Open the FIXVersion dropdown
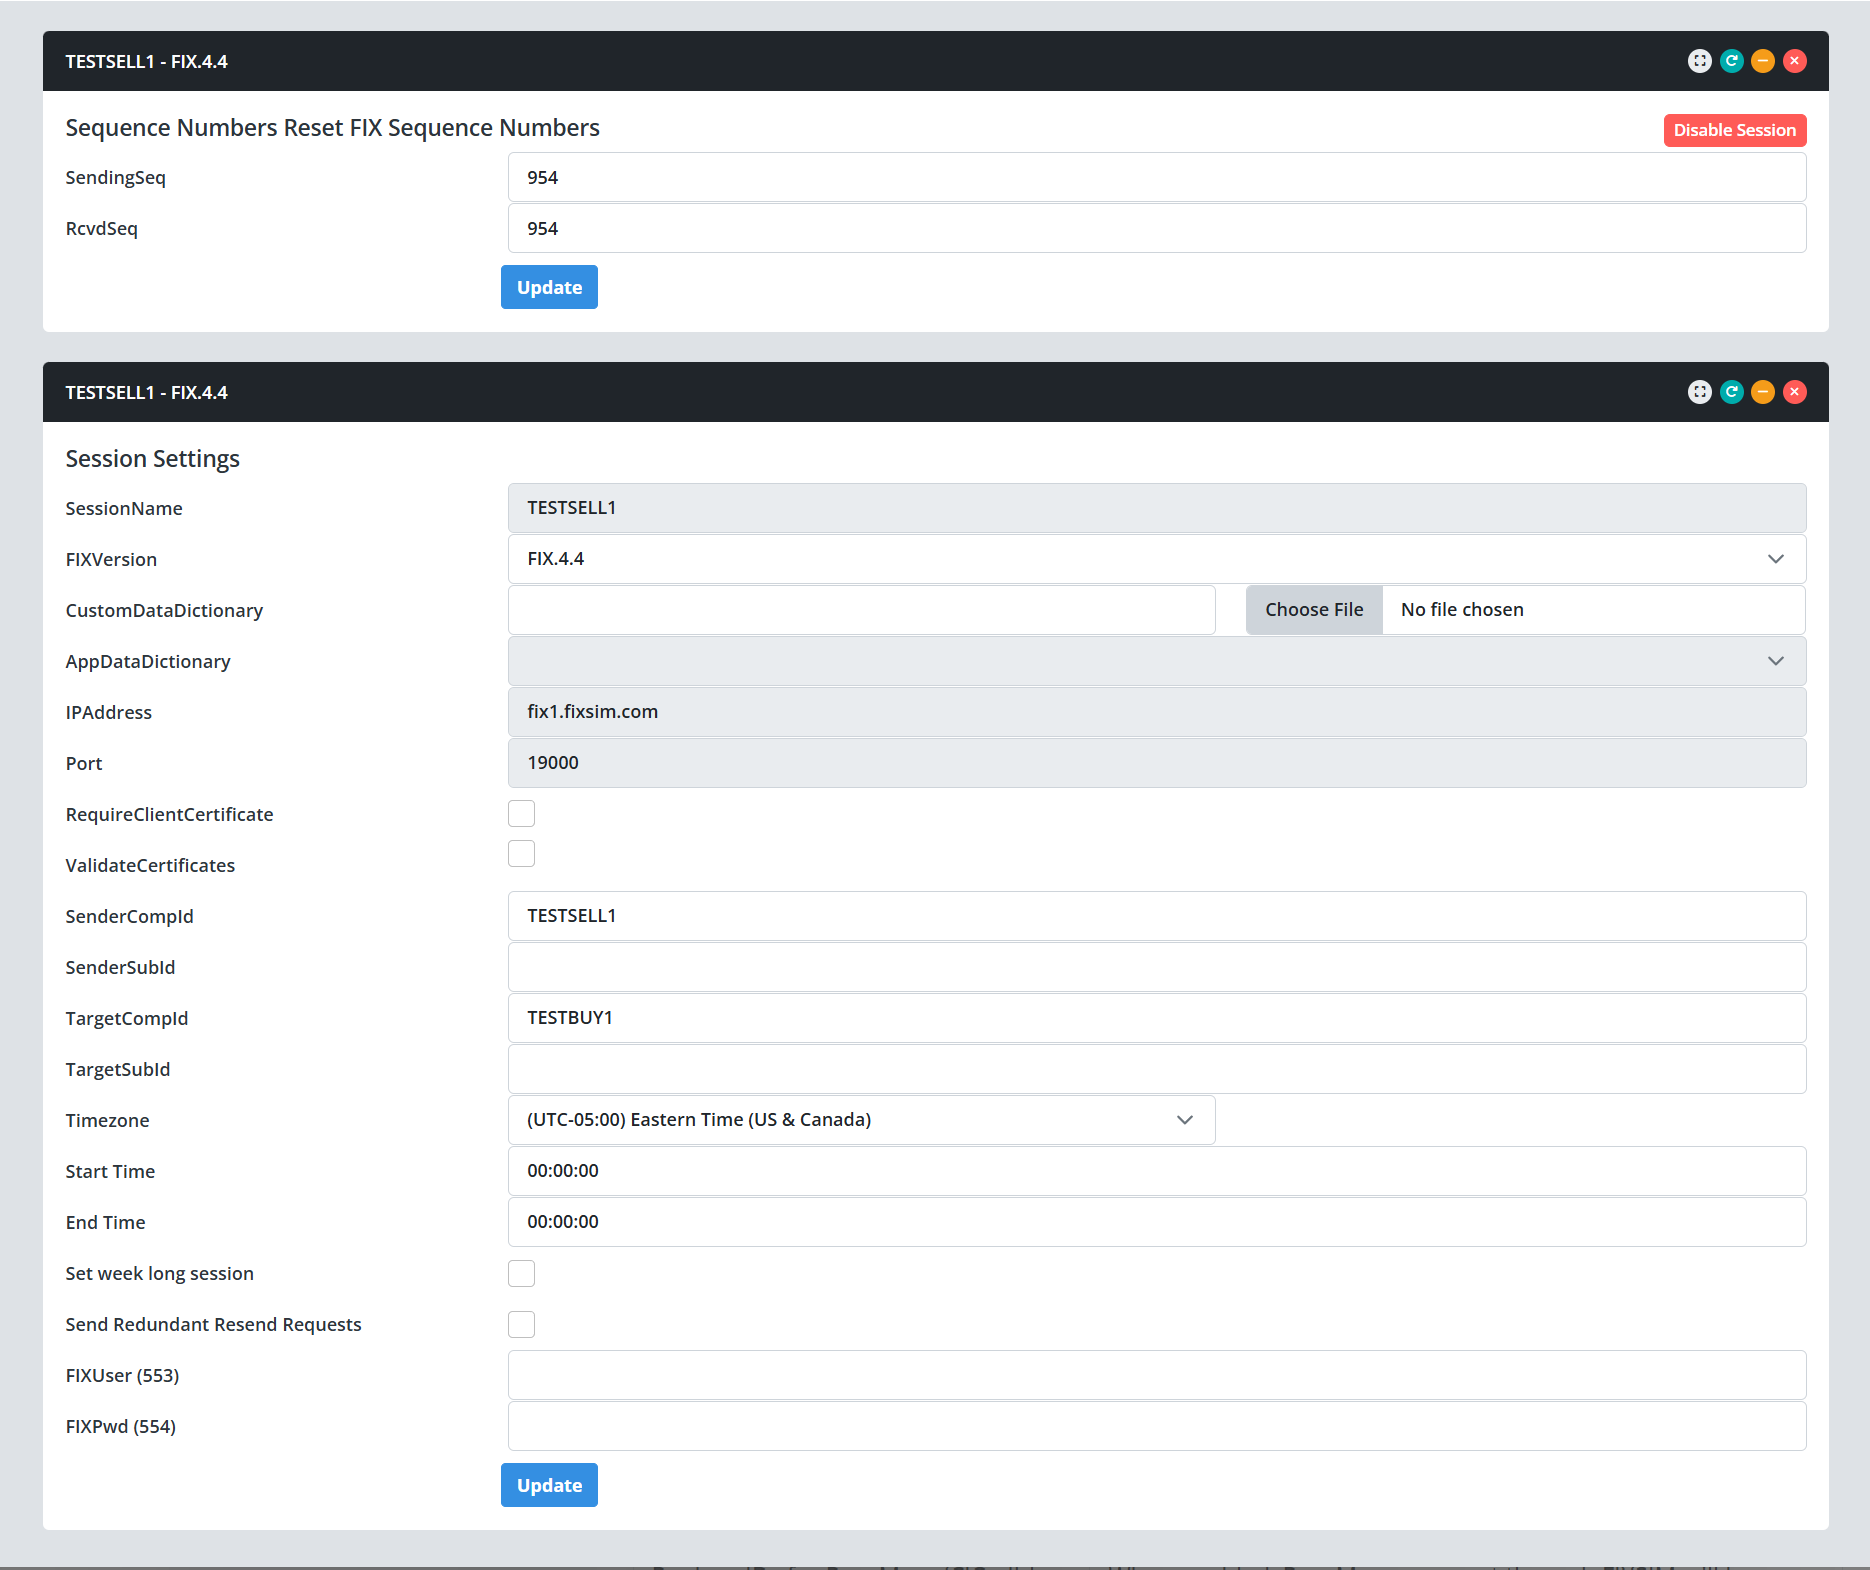 coord(1156,559)
